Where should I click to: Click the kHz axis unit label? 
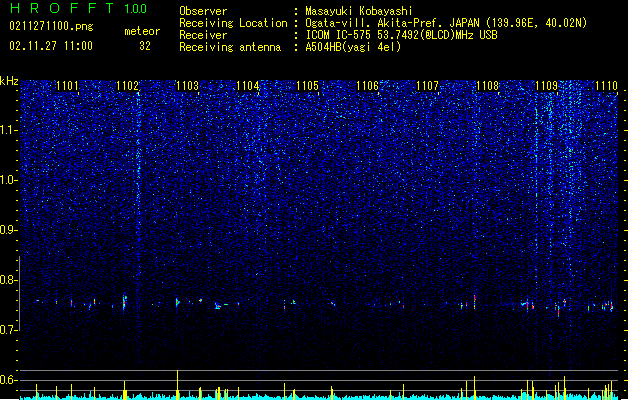coord(9,81)
